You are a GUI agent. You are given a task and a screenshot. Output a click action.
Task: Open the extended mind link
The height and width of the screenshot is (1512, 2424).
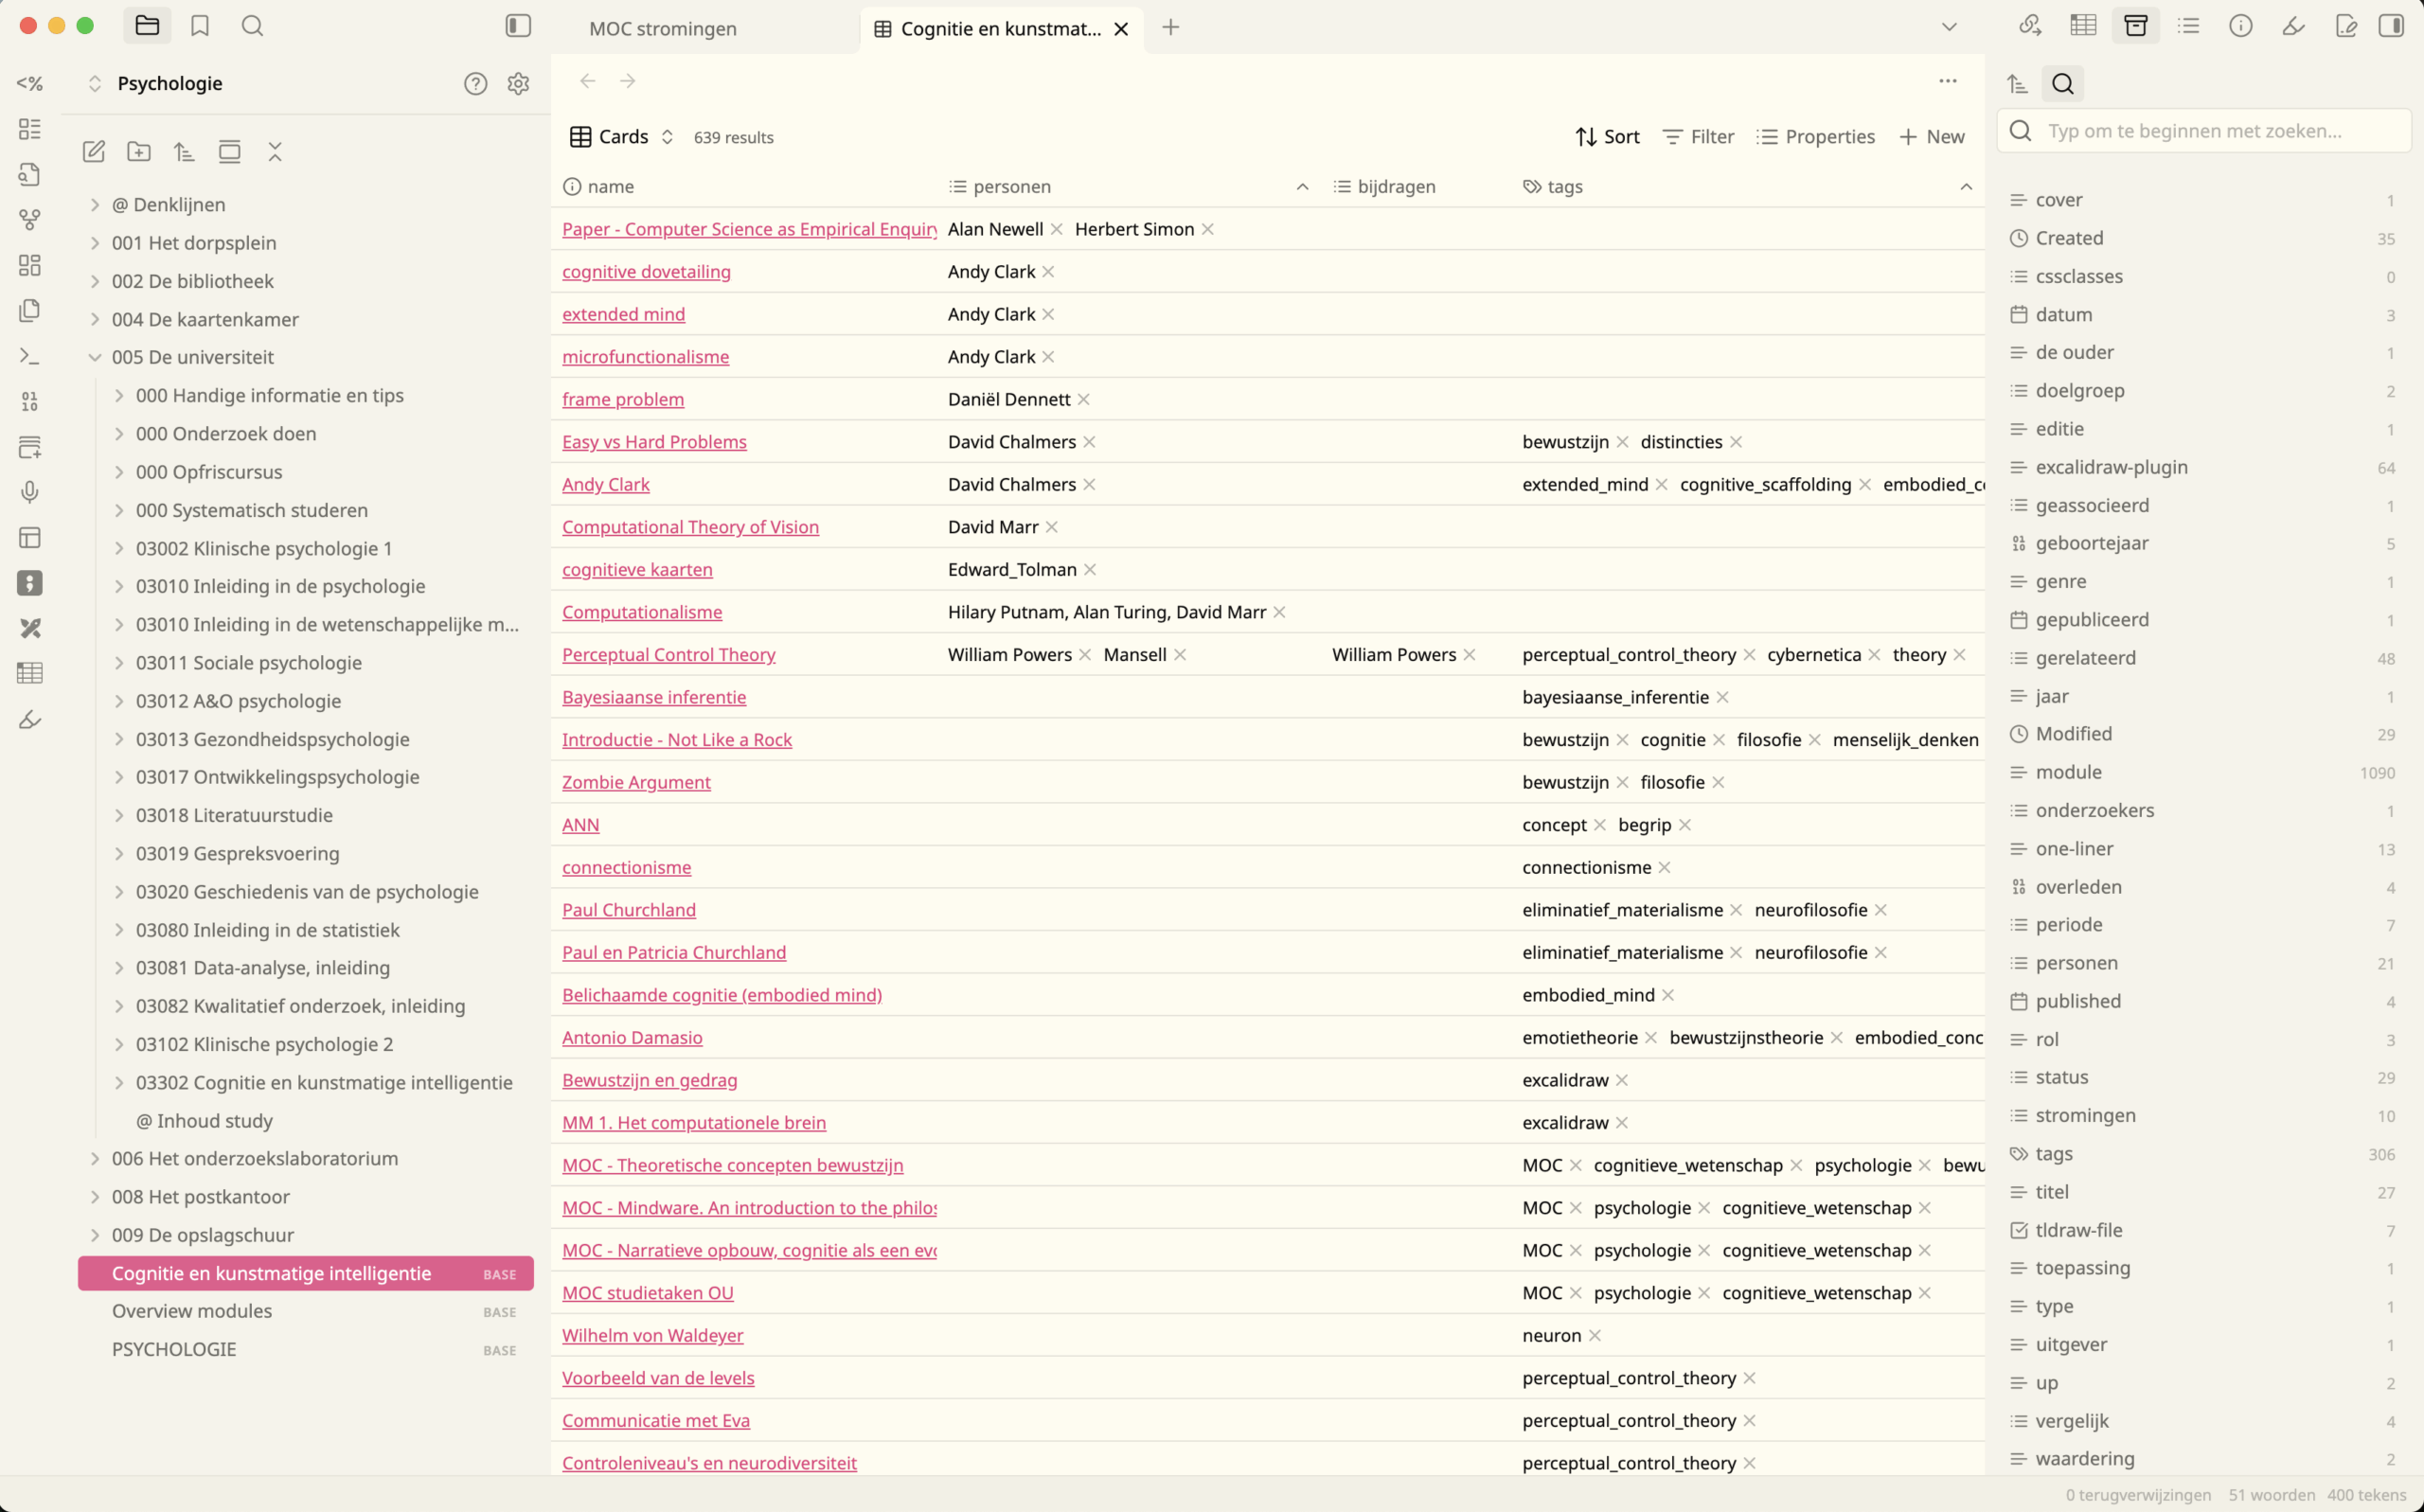coord(623,314)
